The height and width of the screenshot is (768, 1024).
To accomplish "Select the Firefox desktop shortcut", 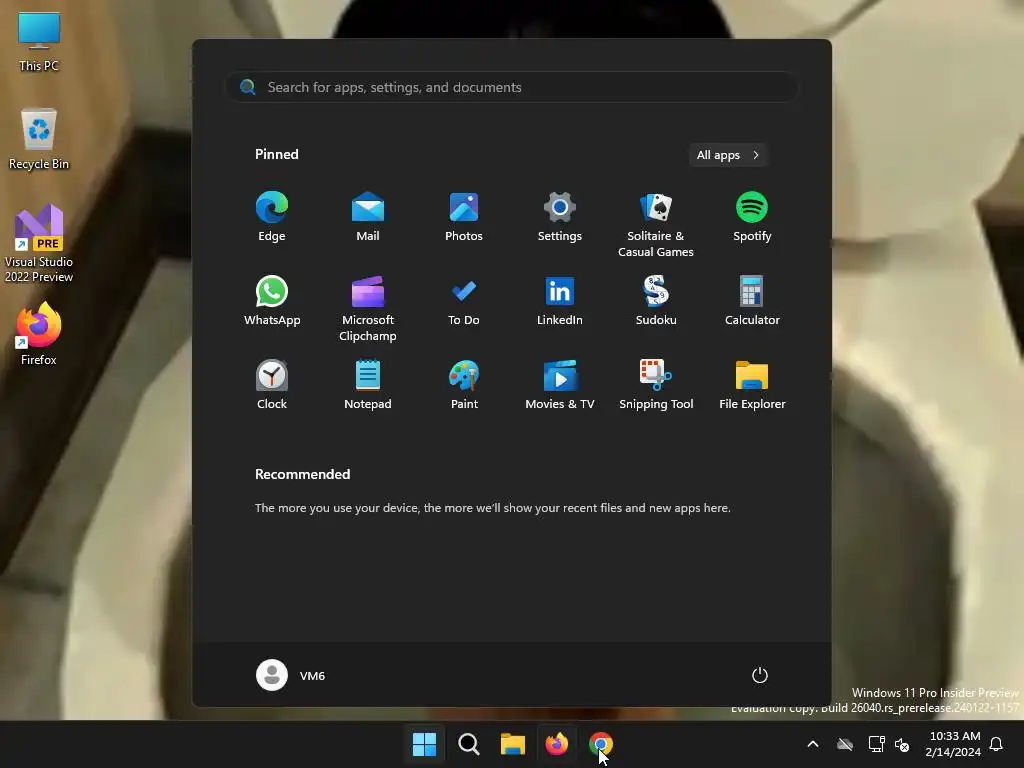I will click(x=39, y=334).
